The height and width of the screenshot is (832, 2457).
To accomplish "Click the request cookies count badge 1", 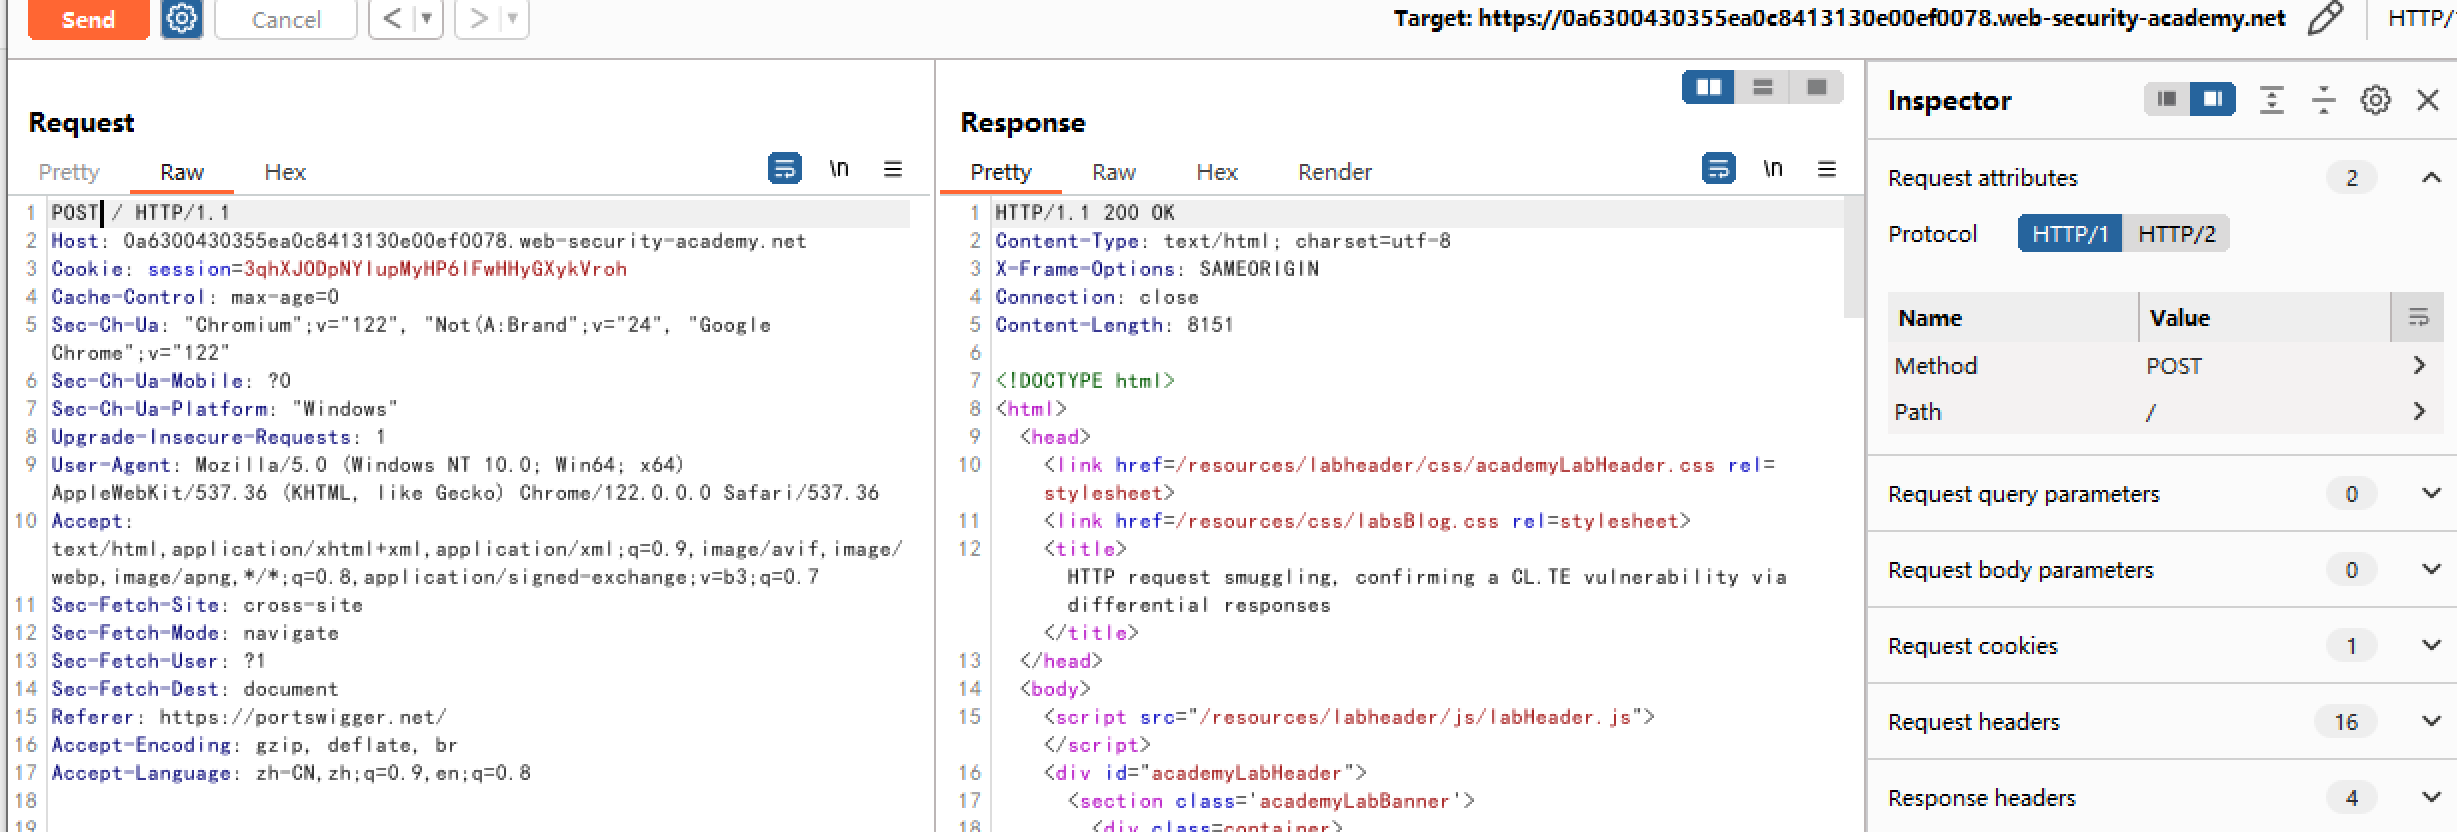I will tap(2351, 646).
